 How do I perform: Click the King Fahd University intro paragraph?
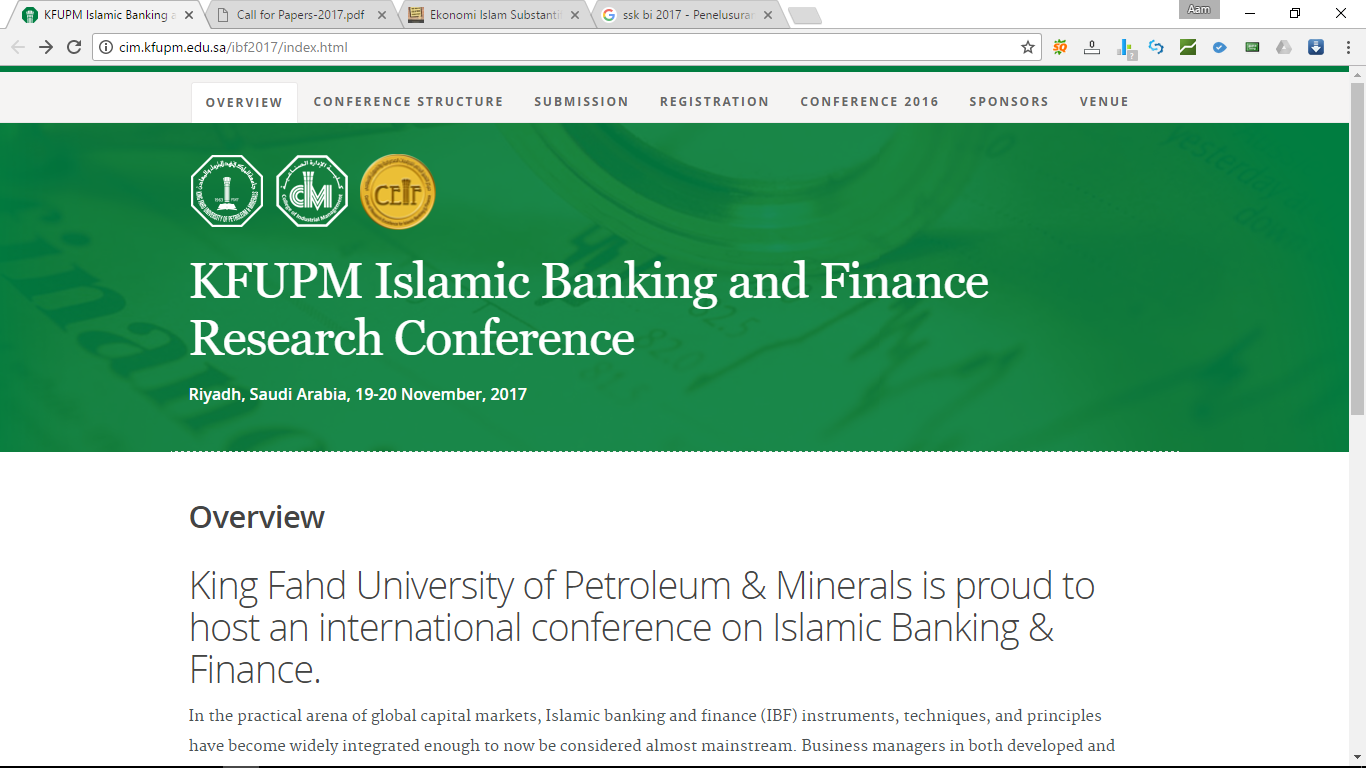(x=642, y=628)
